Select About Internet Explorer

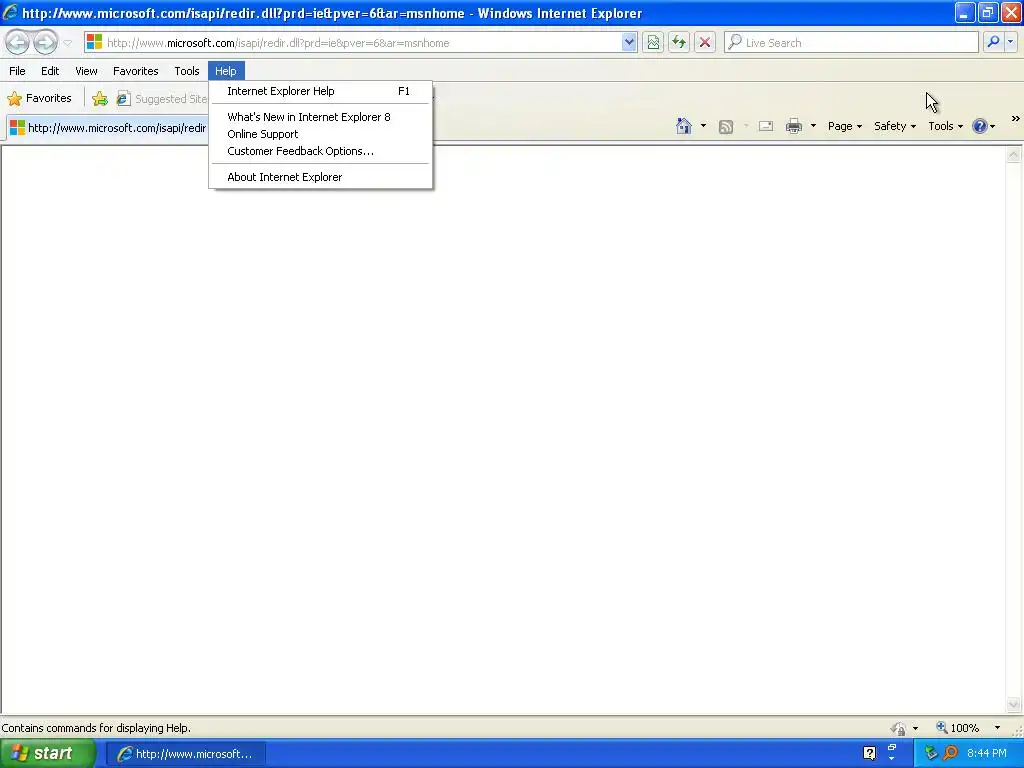(x=320, y=177)
